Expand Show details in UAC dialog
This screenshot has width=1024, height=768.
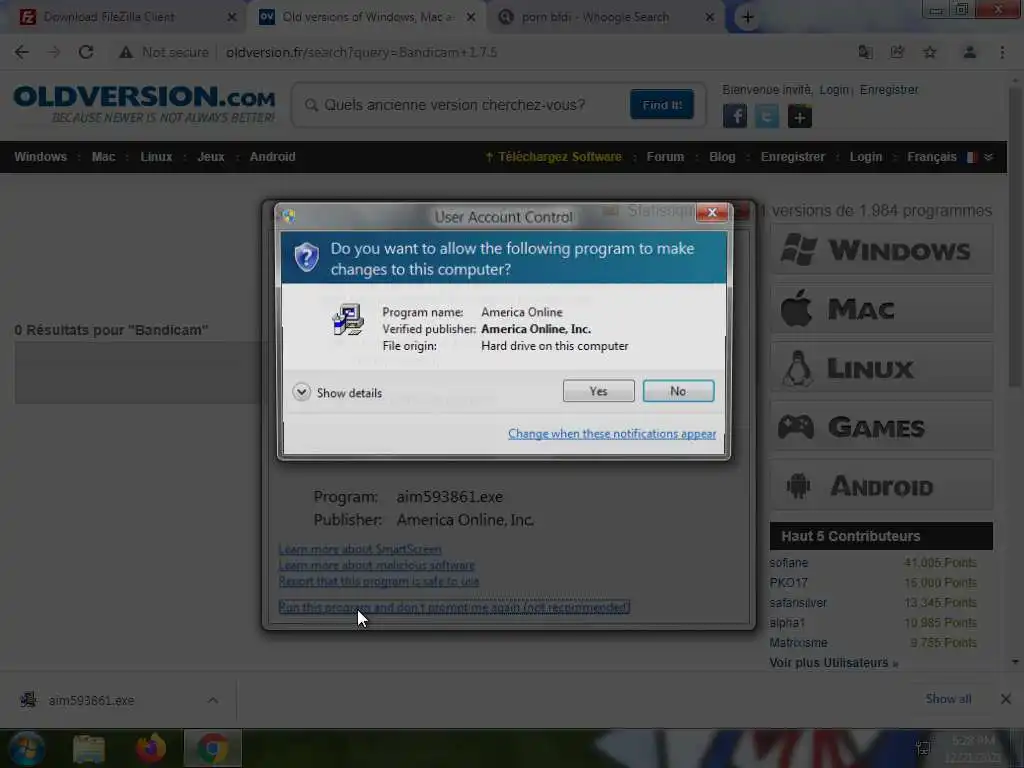(x=337, y=392)
